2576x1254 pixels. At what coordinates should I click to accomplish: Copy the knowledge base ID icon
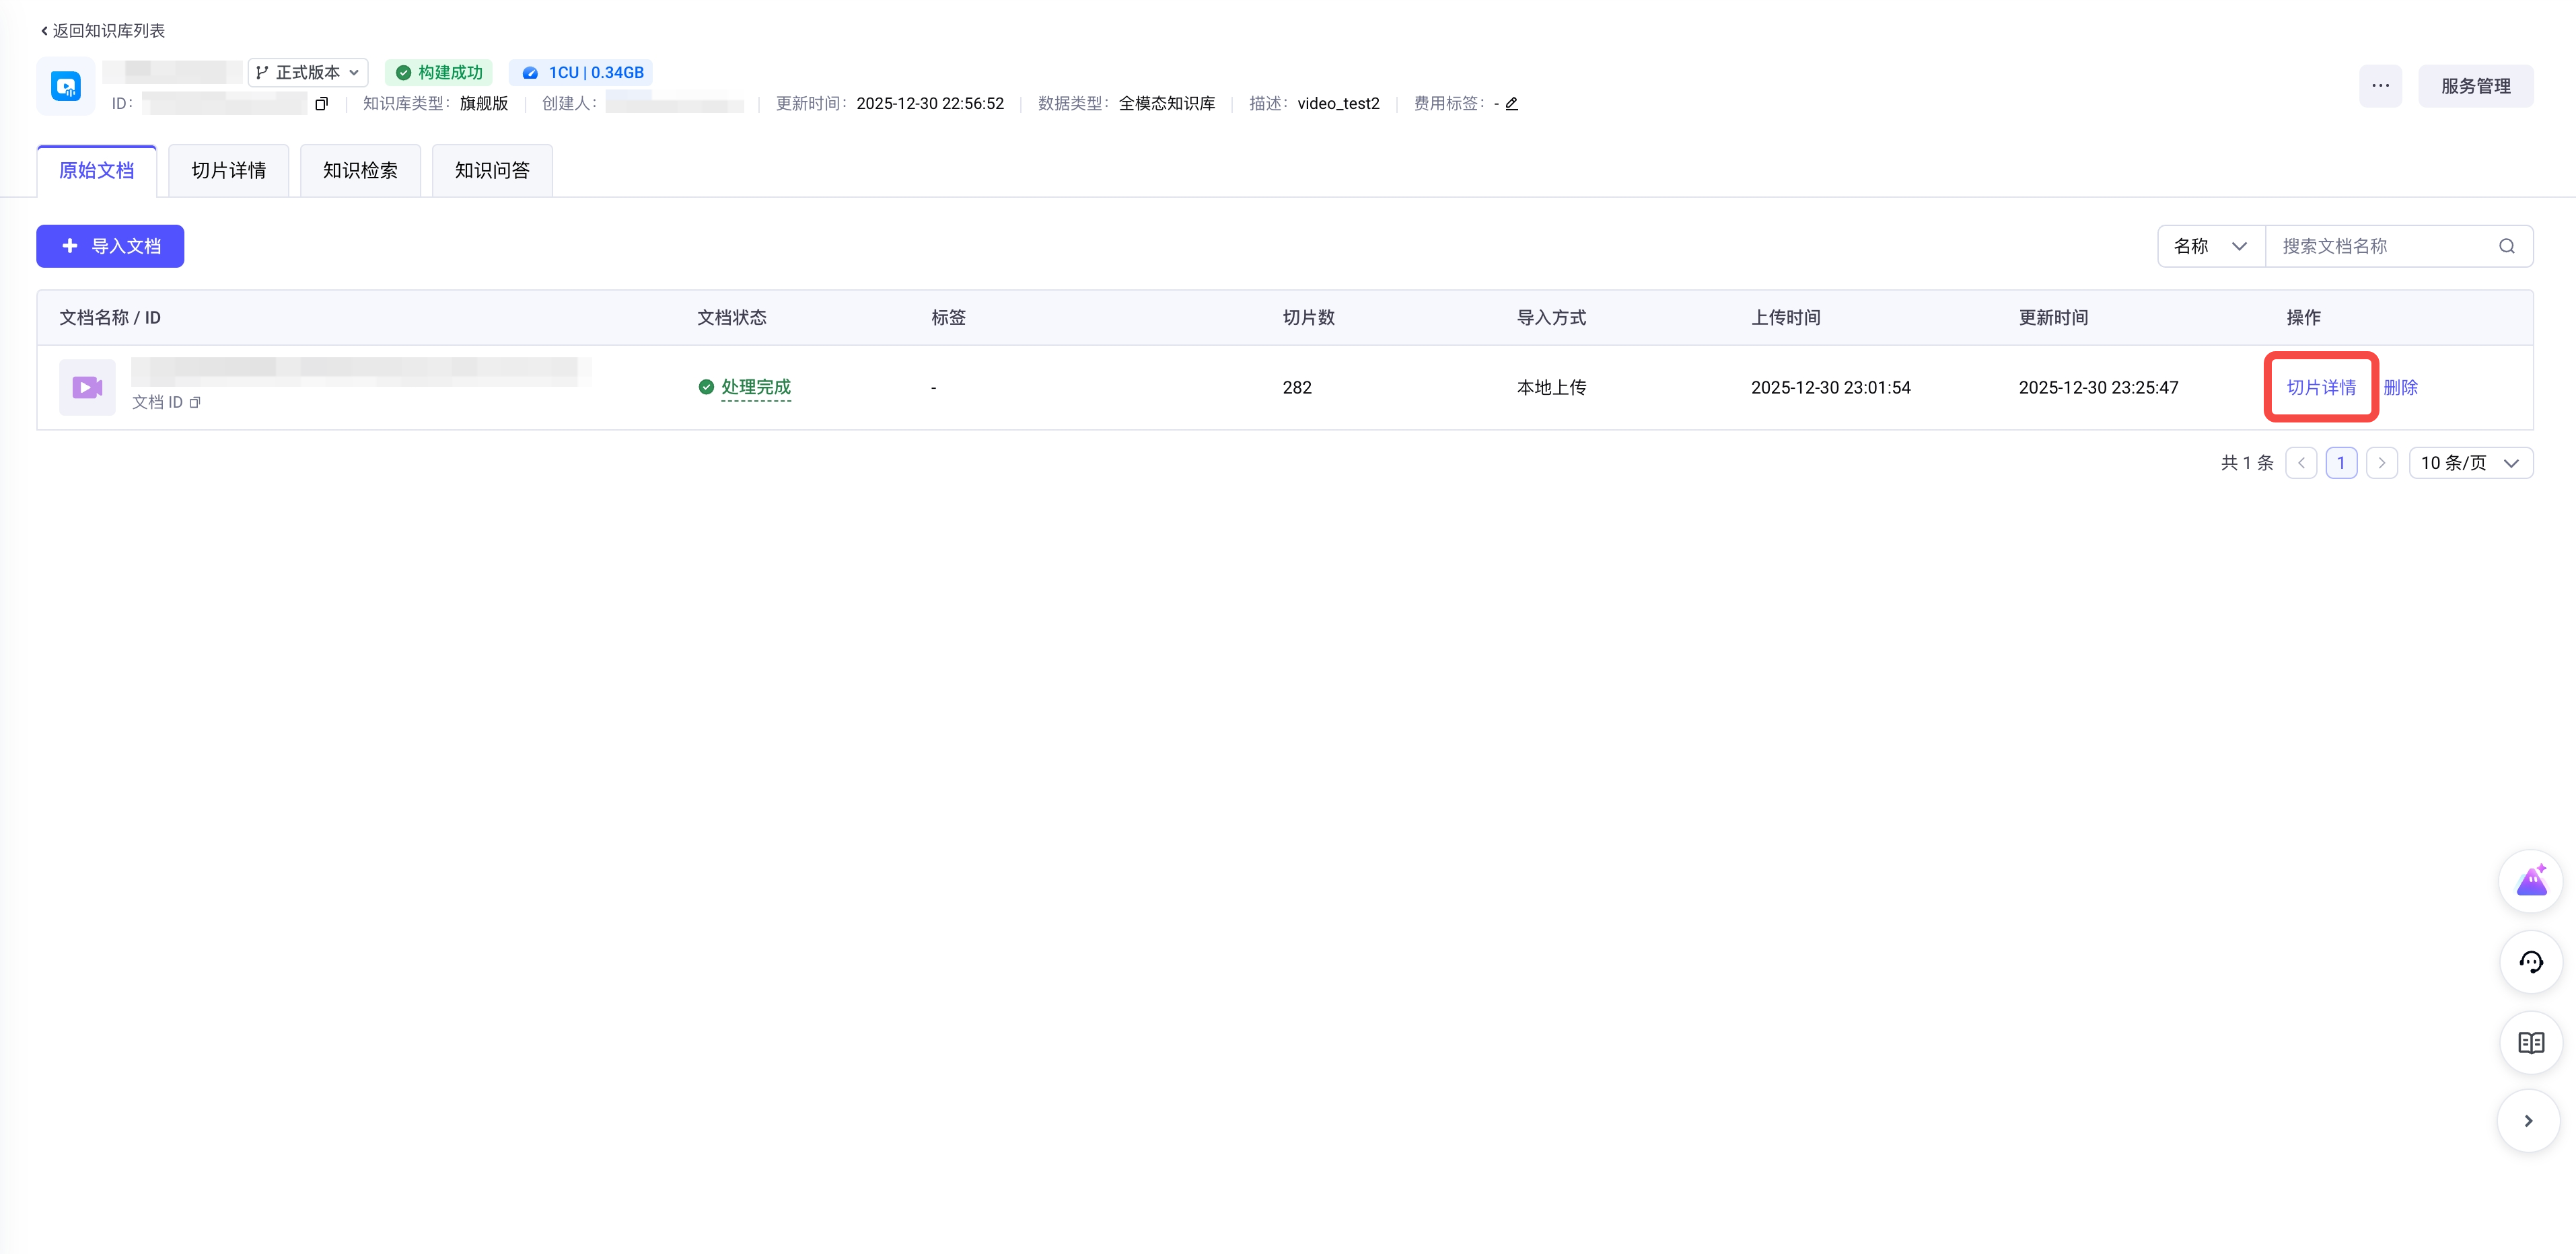click(321, 104)
